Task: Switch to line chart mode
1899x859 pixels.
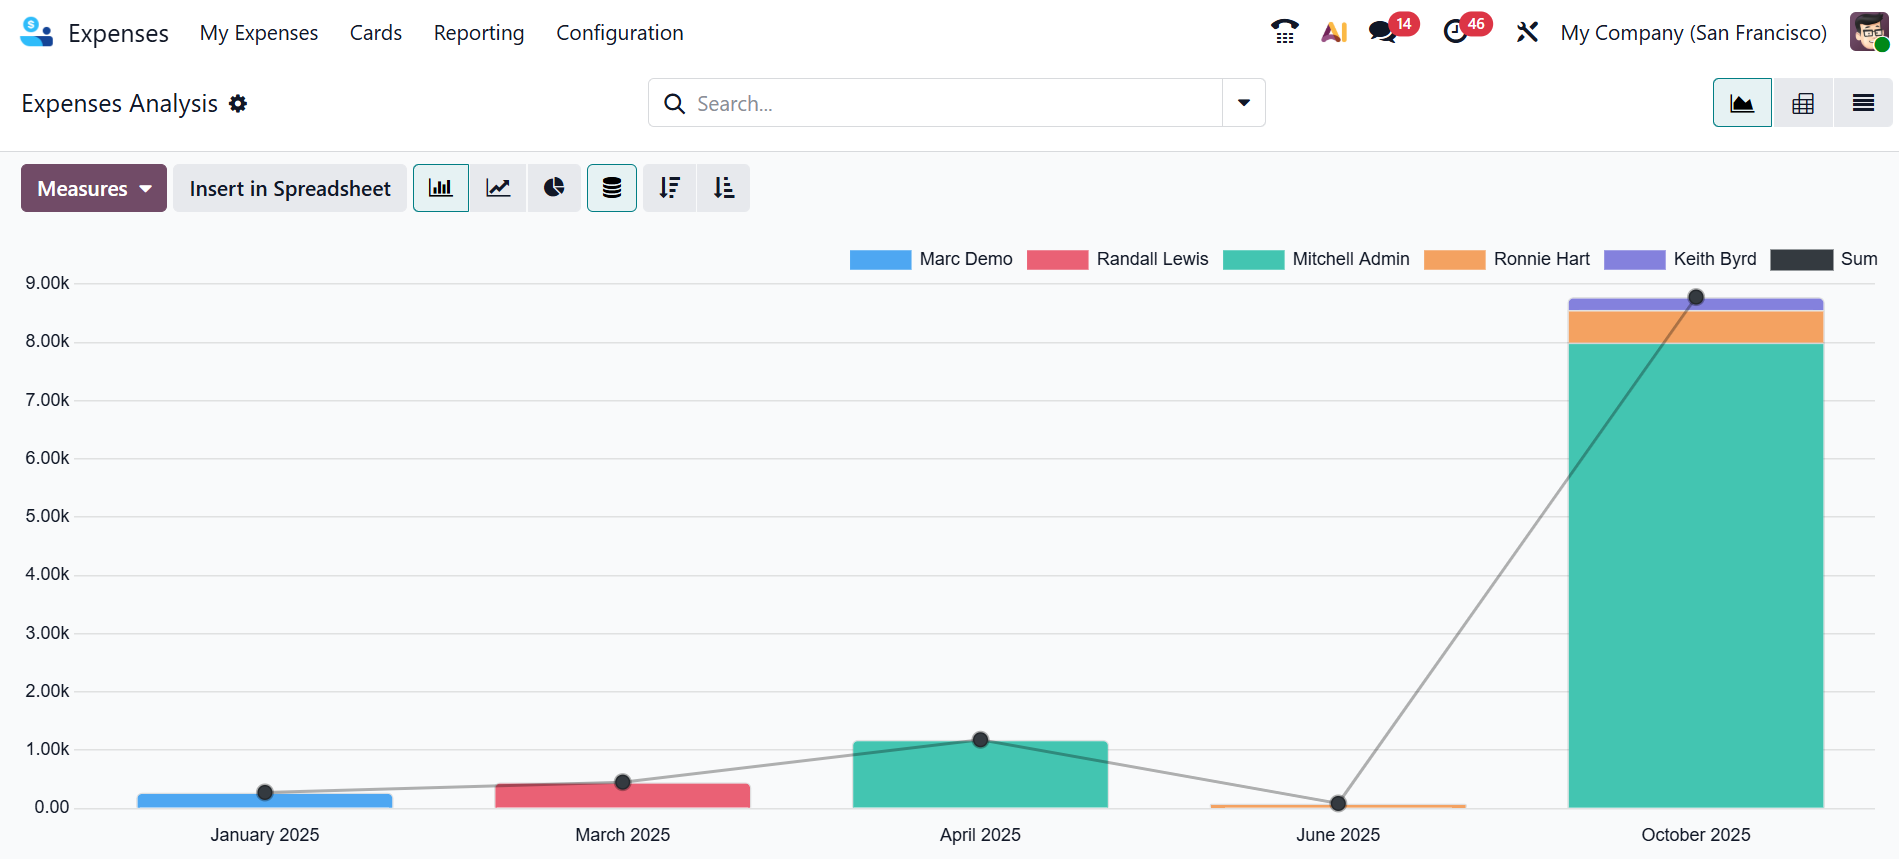Action: coord(498,188)
